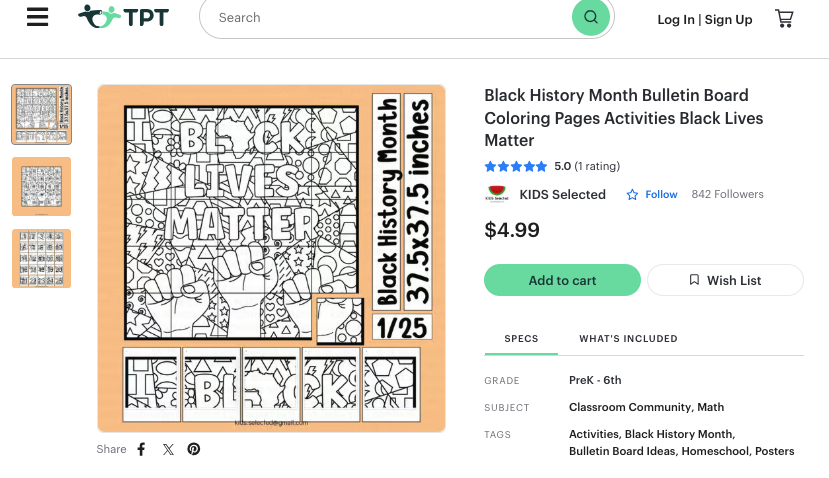Screen dimensions: 829x478
Task: Add the product to Wish List
Action: pos(725,280)
